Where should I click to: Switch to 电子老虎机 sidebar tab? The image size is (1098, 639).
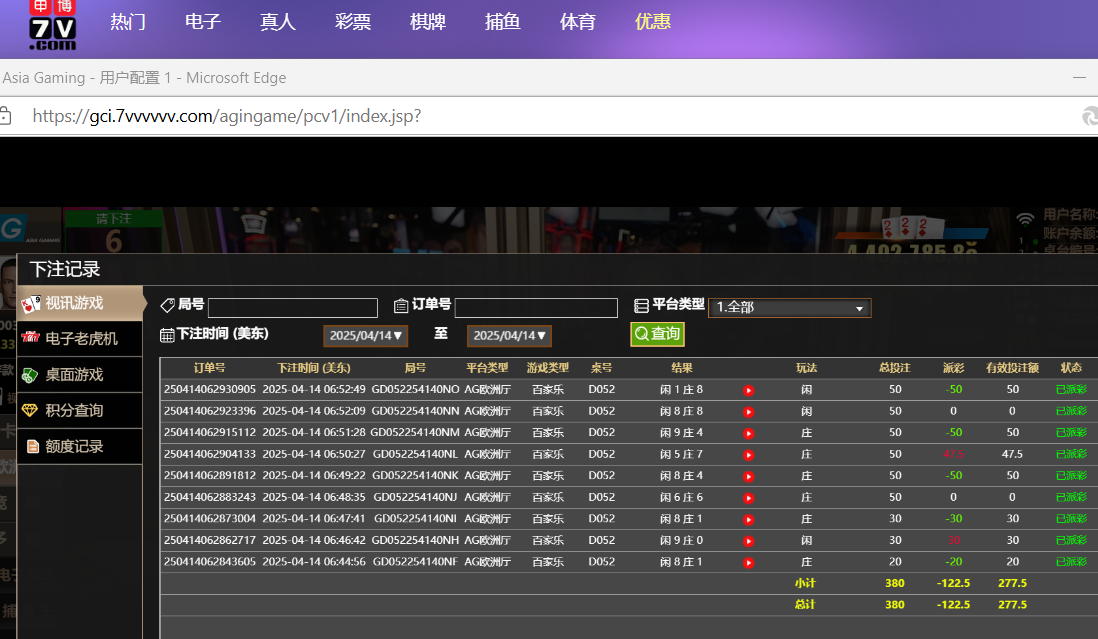[80, 339]
